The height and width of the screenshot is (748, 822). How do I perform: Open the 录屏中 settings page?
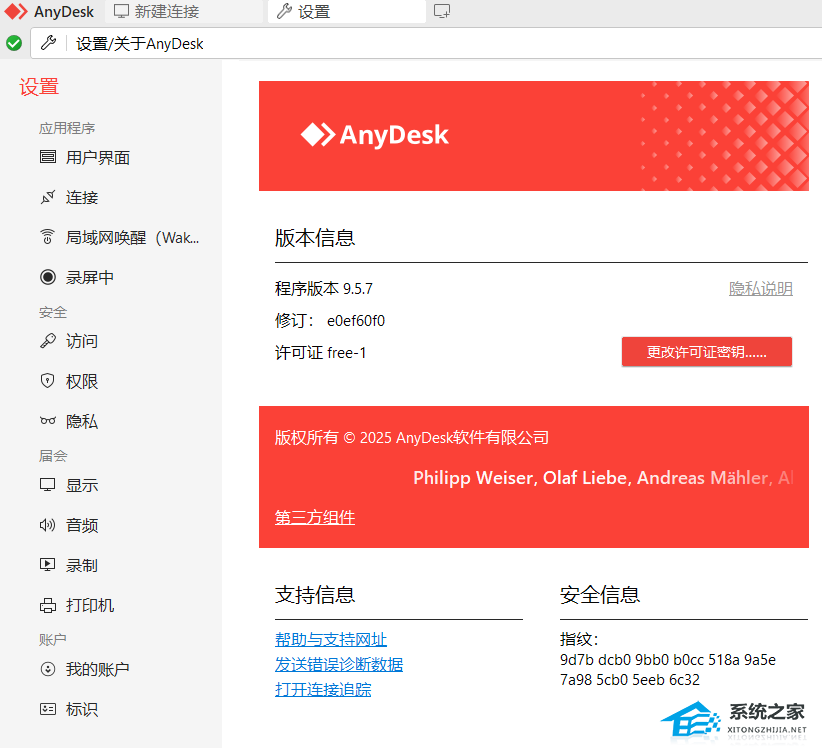coord(90,277)
